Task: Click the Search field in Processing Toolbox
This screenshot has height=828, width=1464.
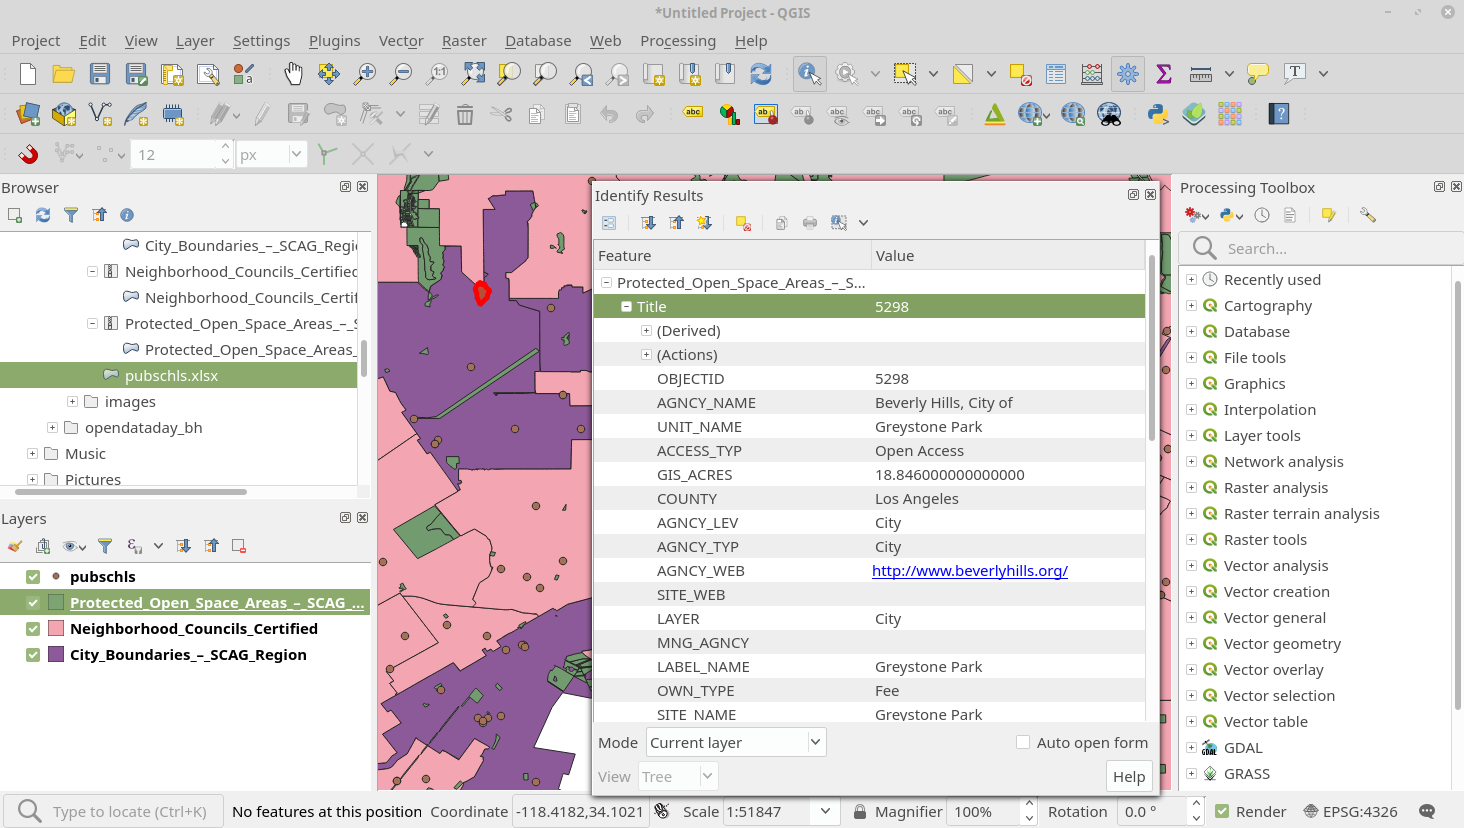Action: (1320, 248)
